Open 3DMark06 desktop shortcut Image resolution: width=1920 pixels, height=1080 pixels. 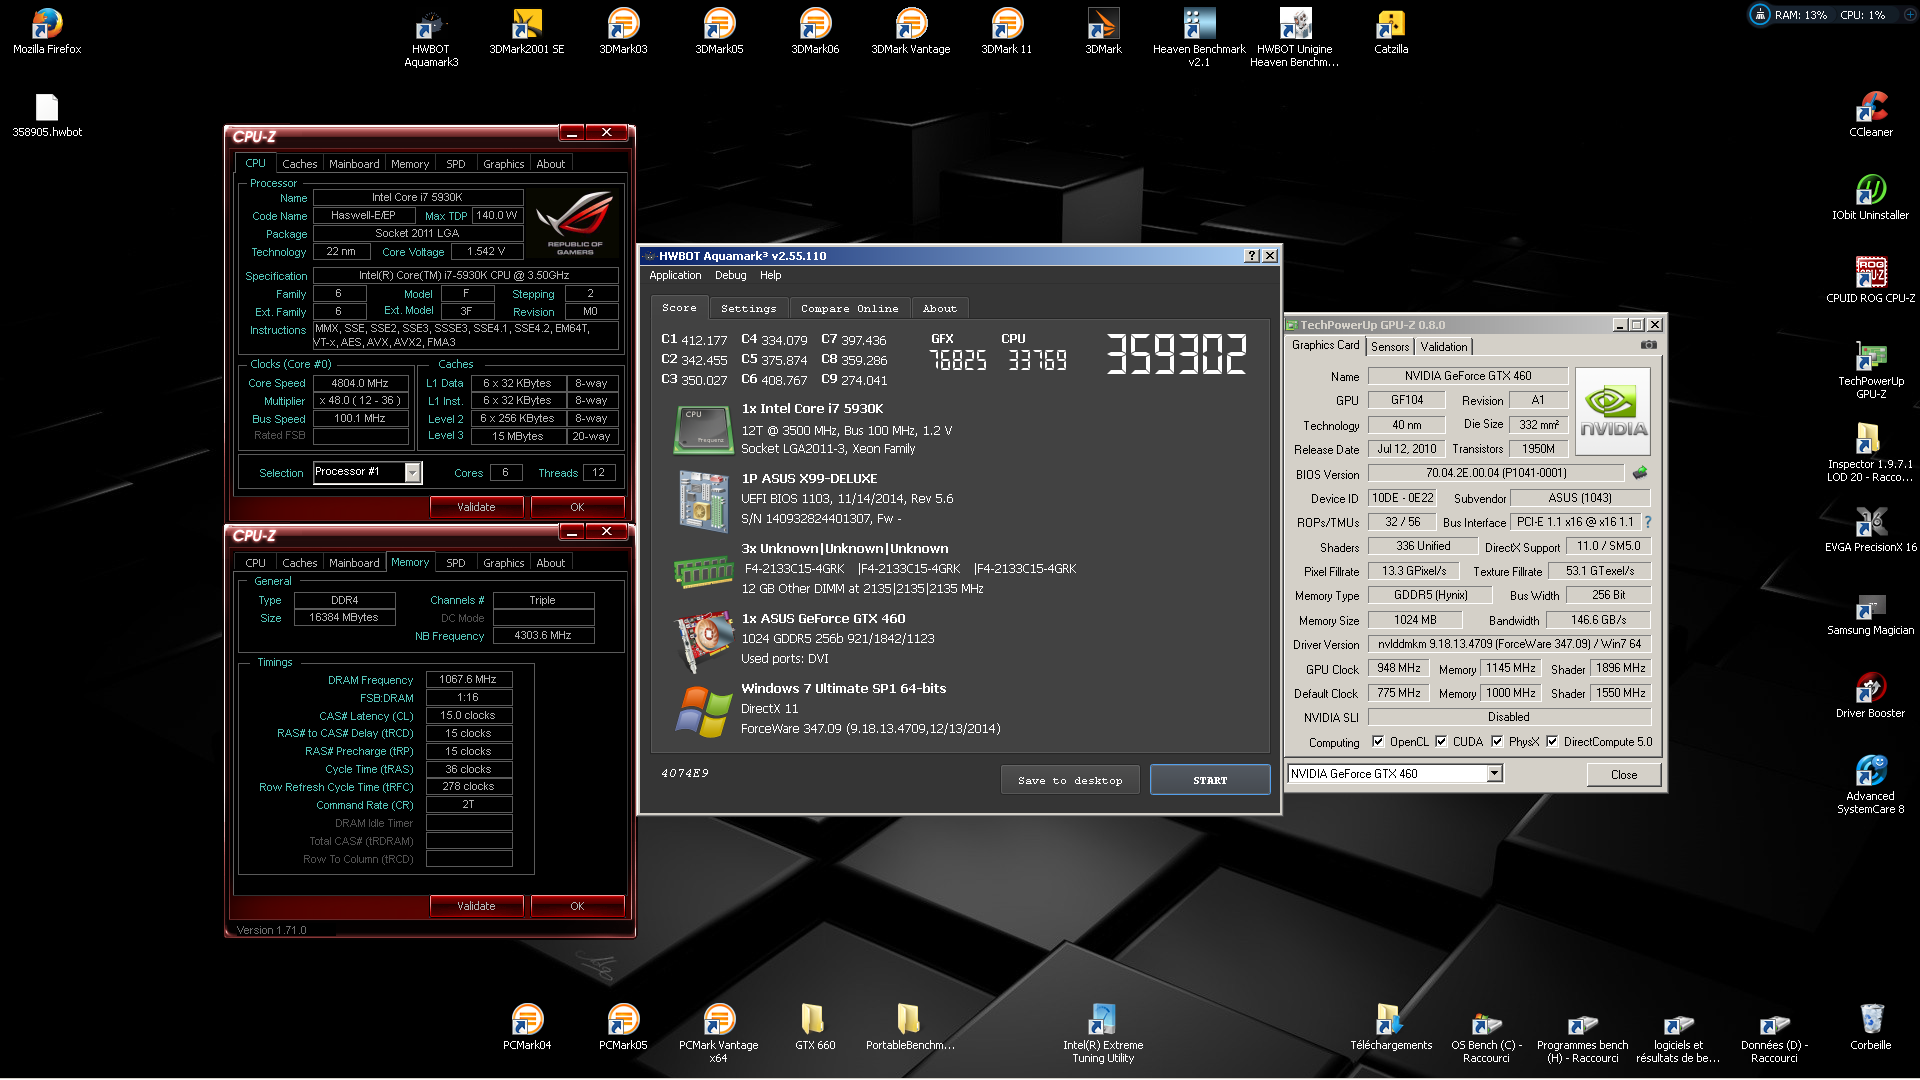[x=815, y=31]
